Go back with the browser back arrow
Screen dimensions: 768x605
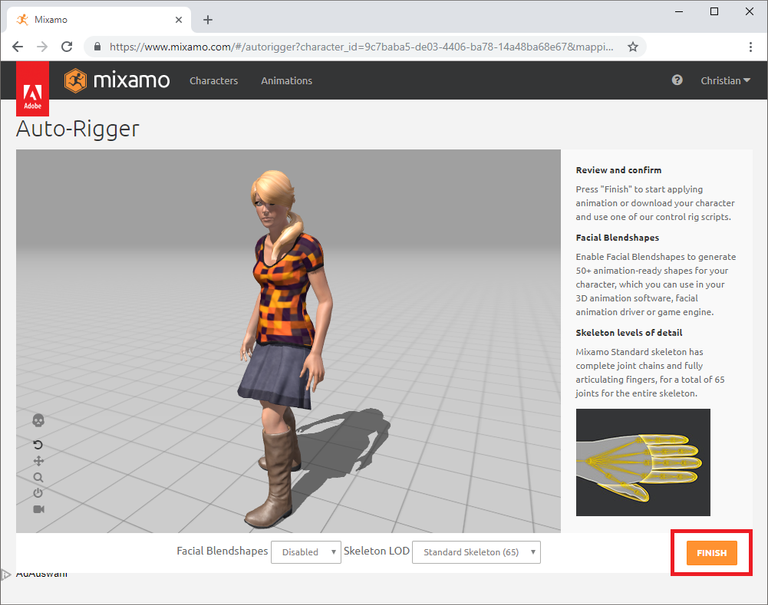pos(18,47)
